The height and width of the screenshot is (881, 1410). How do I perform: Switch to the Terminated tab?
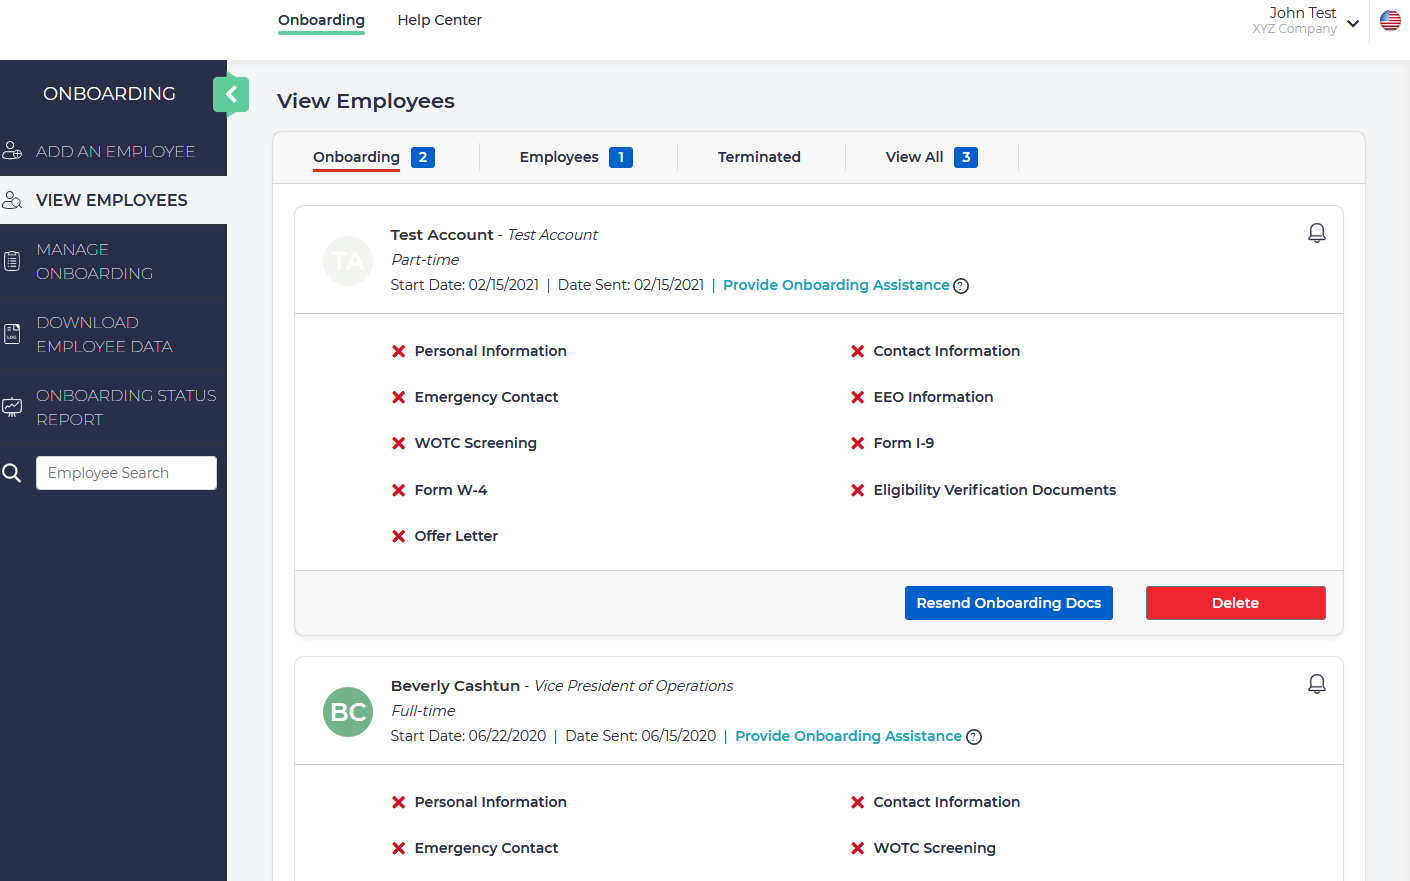pyautogui.click(x=759, y=157)
